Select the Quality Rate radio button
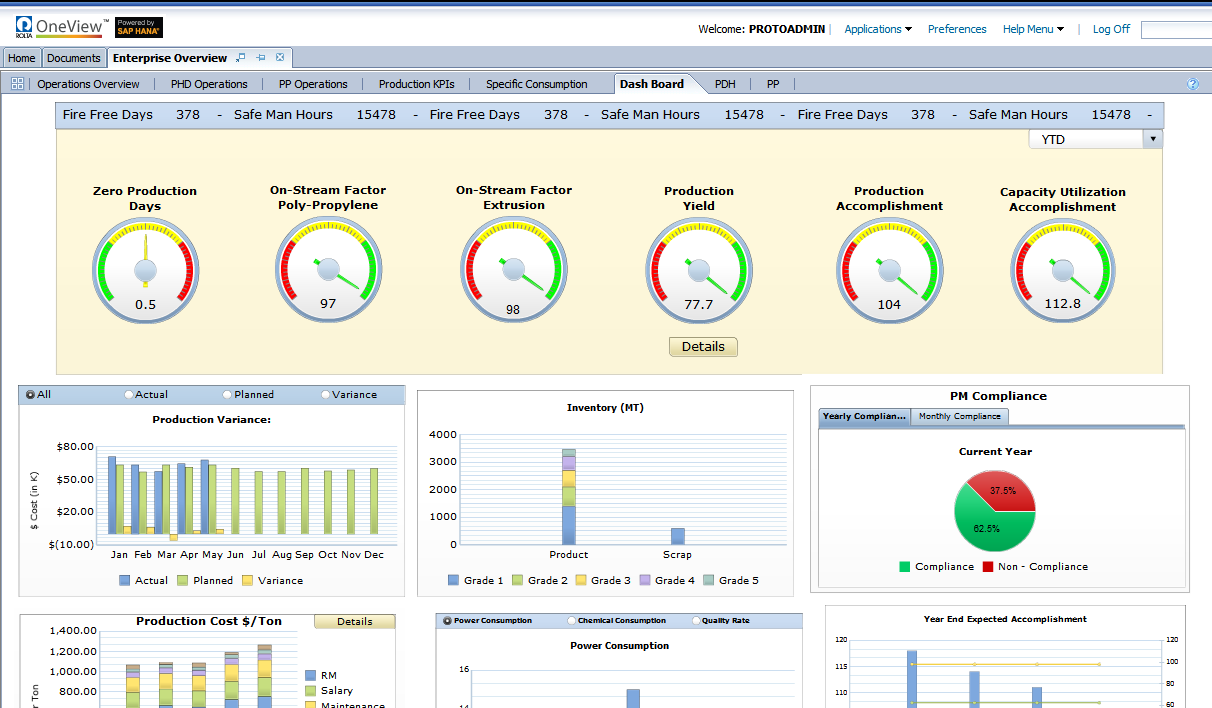This screenshot has width=1212, height=708. point(696,621)
